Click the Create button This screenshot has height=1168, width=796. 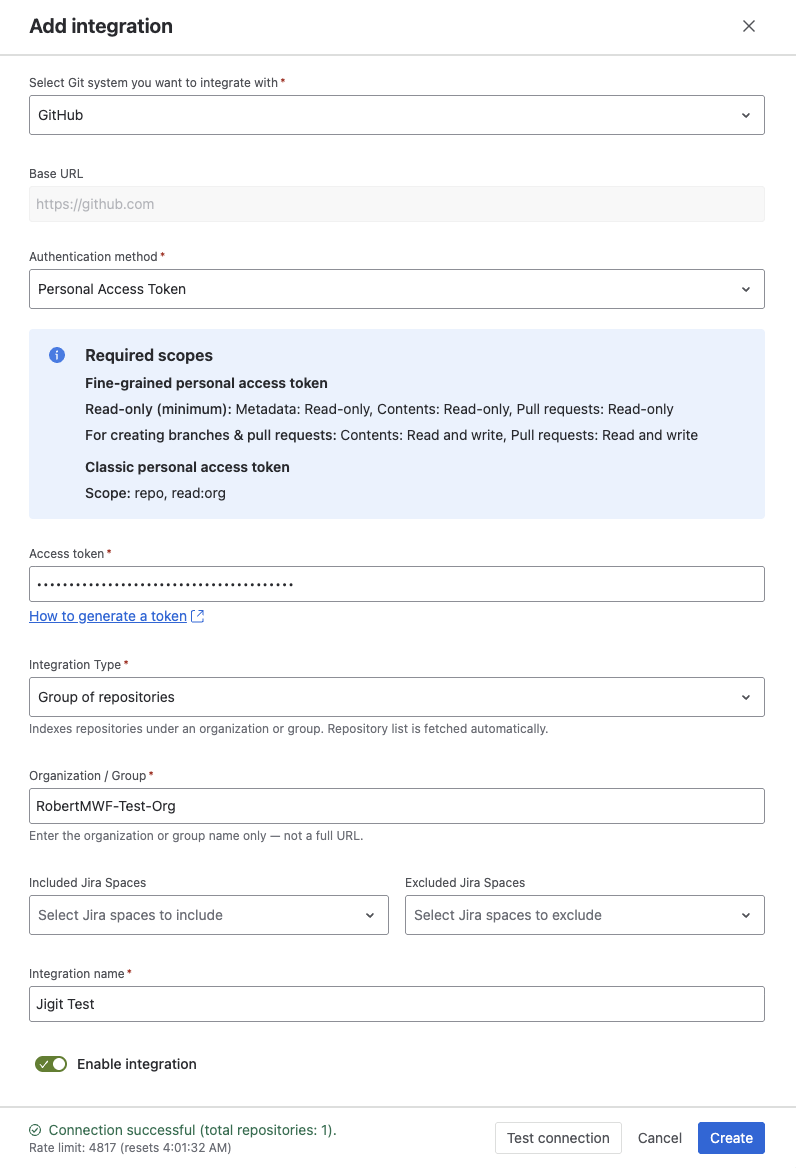click(x=731, y=1137)
